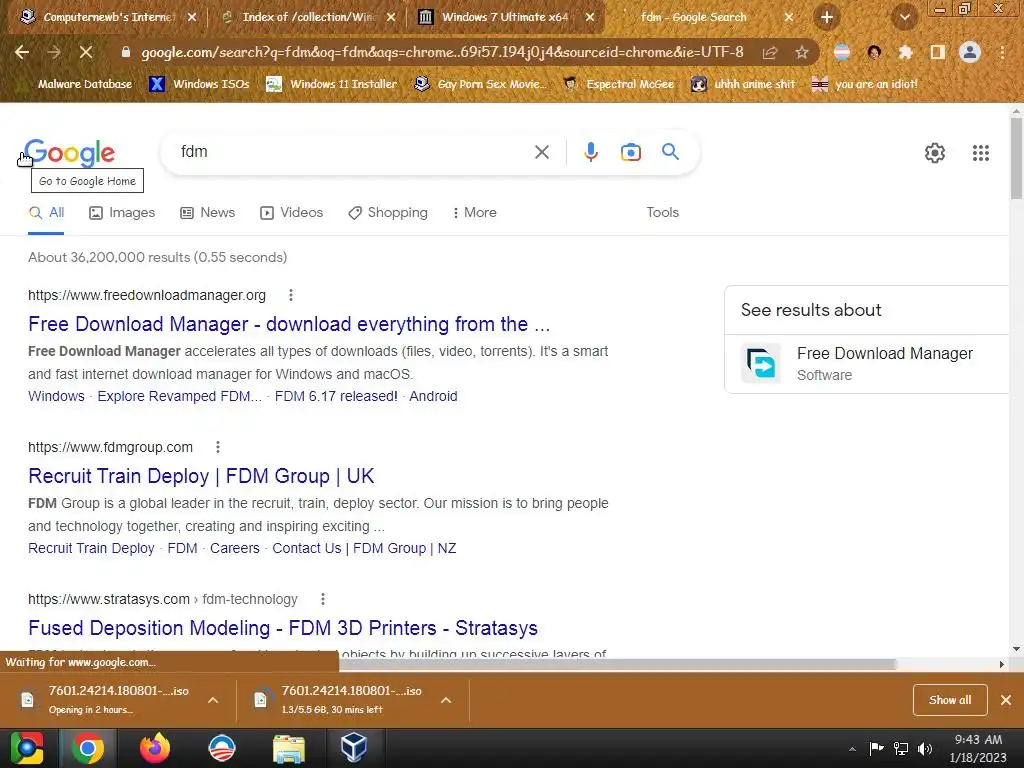Click the fdm search input field
Viewport: 1024px width, 768px height.
(353, 152)
